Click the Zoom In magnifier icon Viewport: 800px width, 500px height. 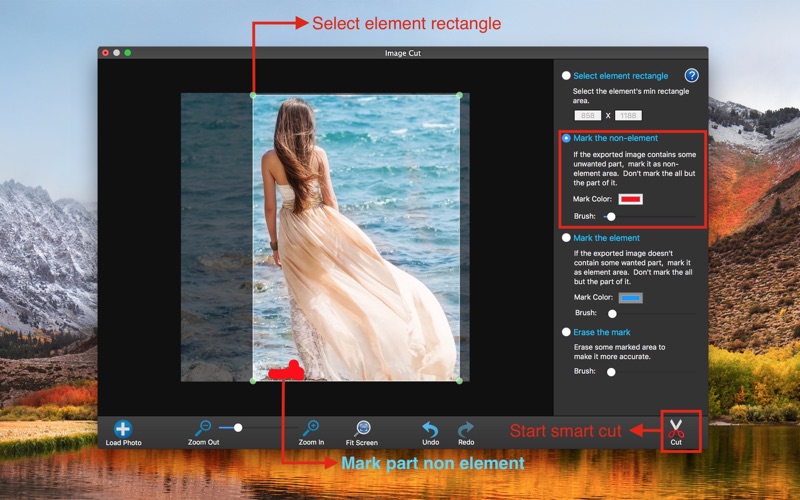click(311, 428)
